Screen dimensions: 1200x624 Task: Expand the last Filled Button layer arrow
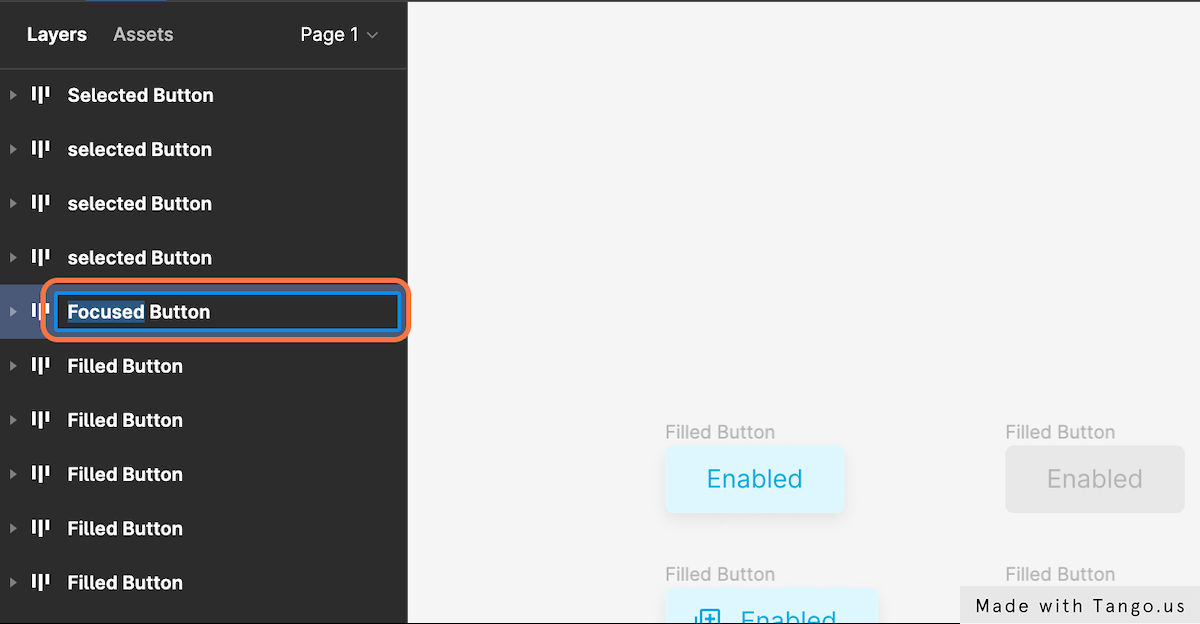pos(13,582)
